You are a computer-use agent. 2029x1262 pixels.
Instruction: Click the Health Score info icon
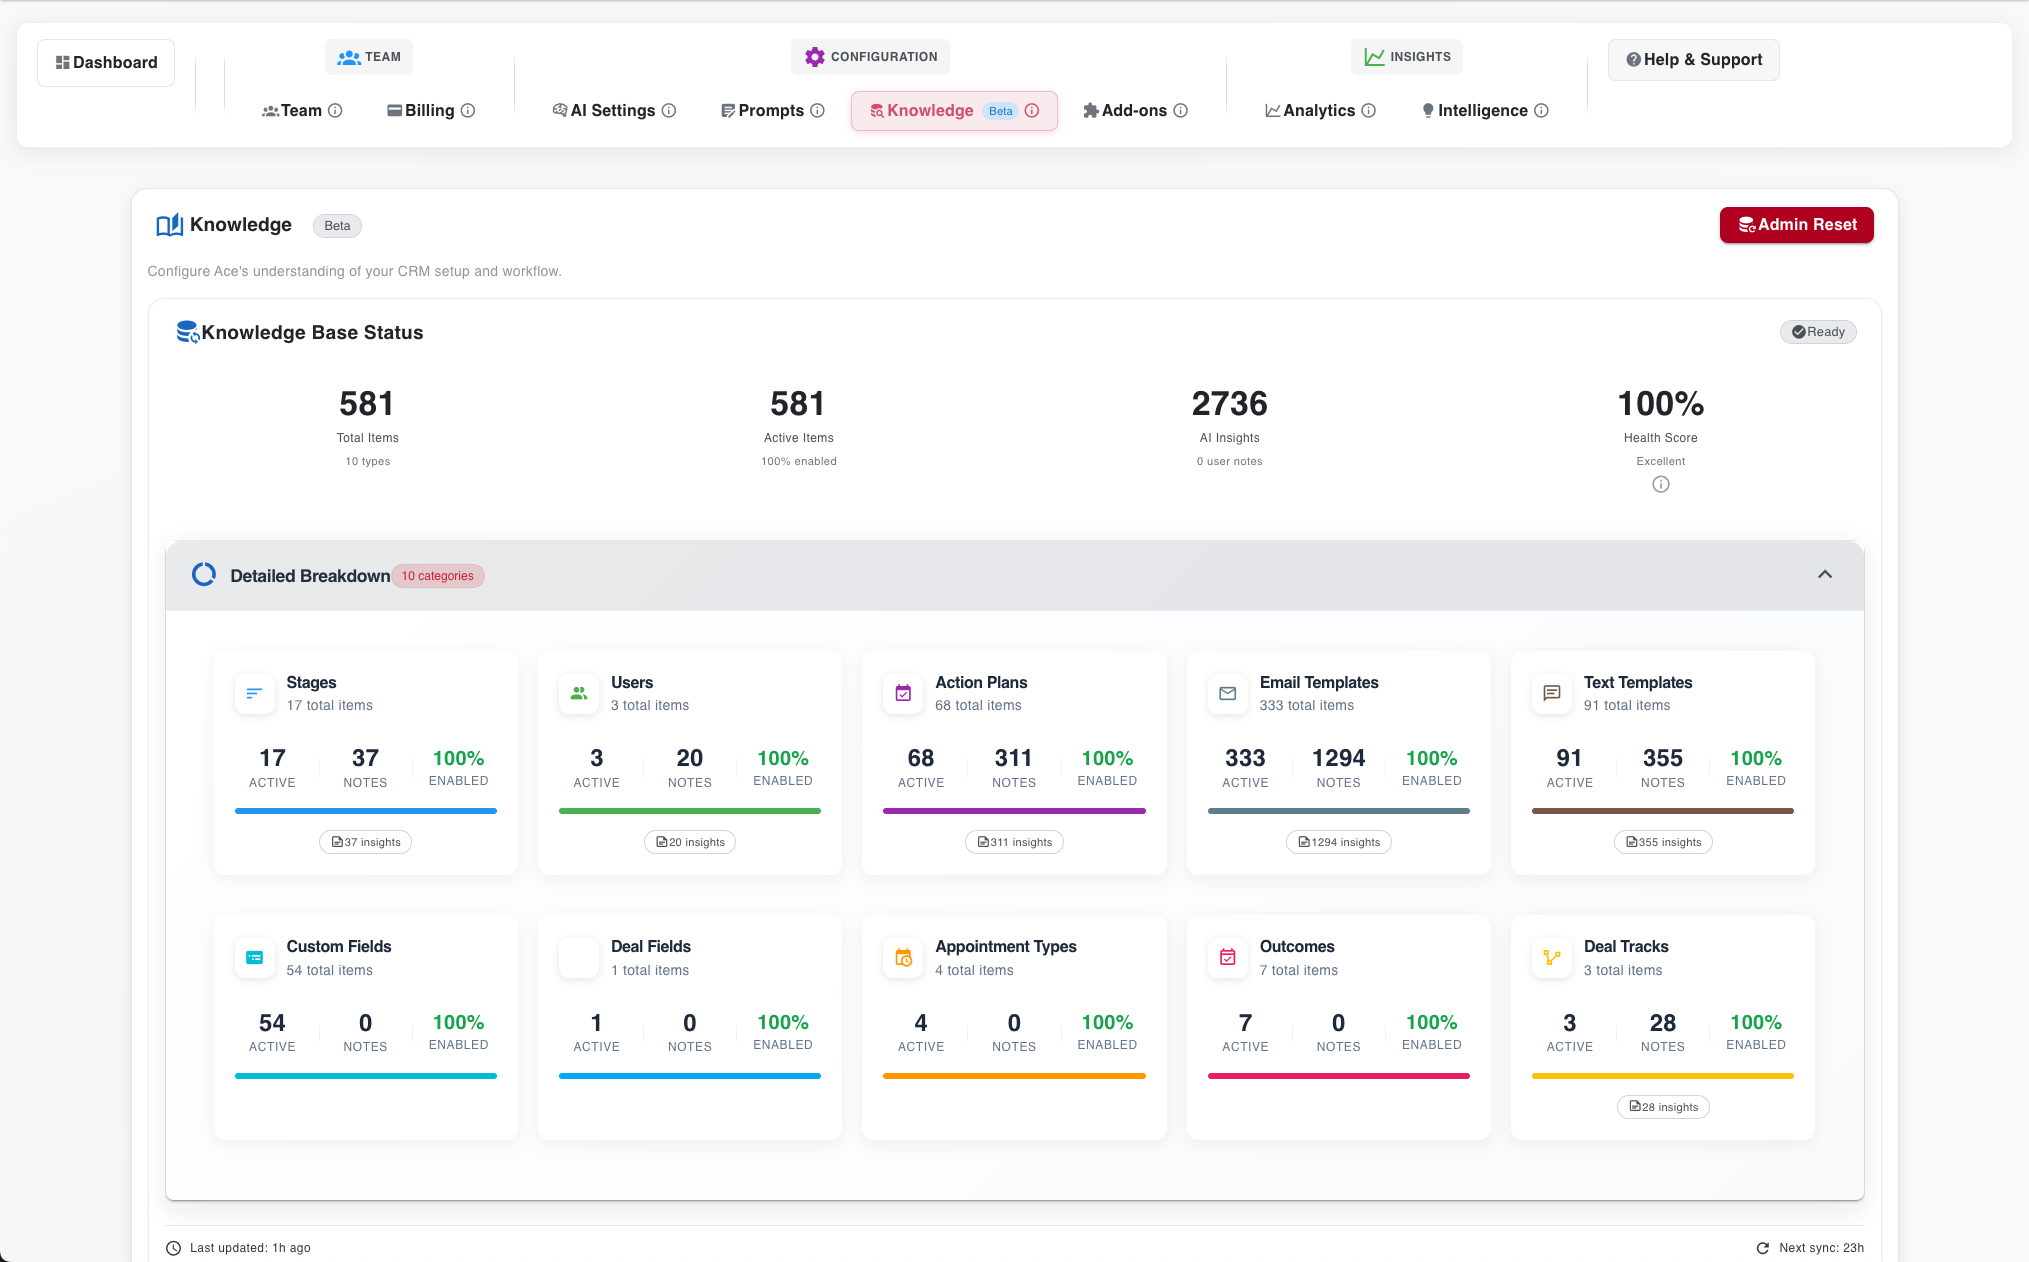(x=1660, y=485)
